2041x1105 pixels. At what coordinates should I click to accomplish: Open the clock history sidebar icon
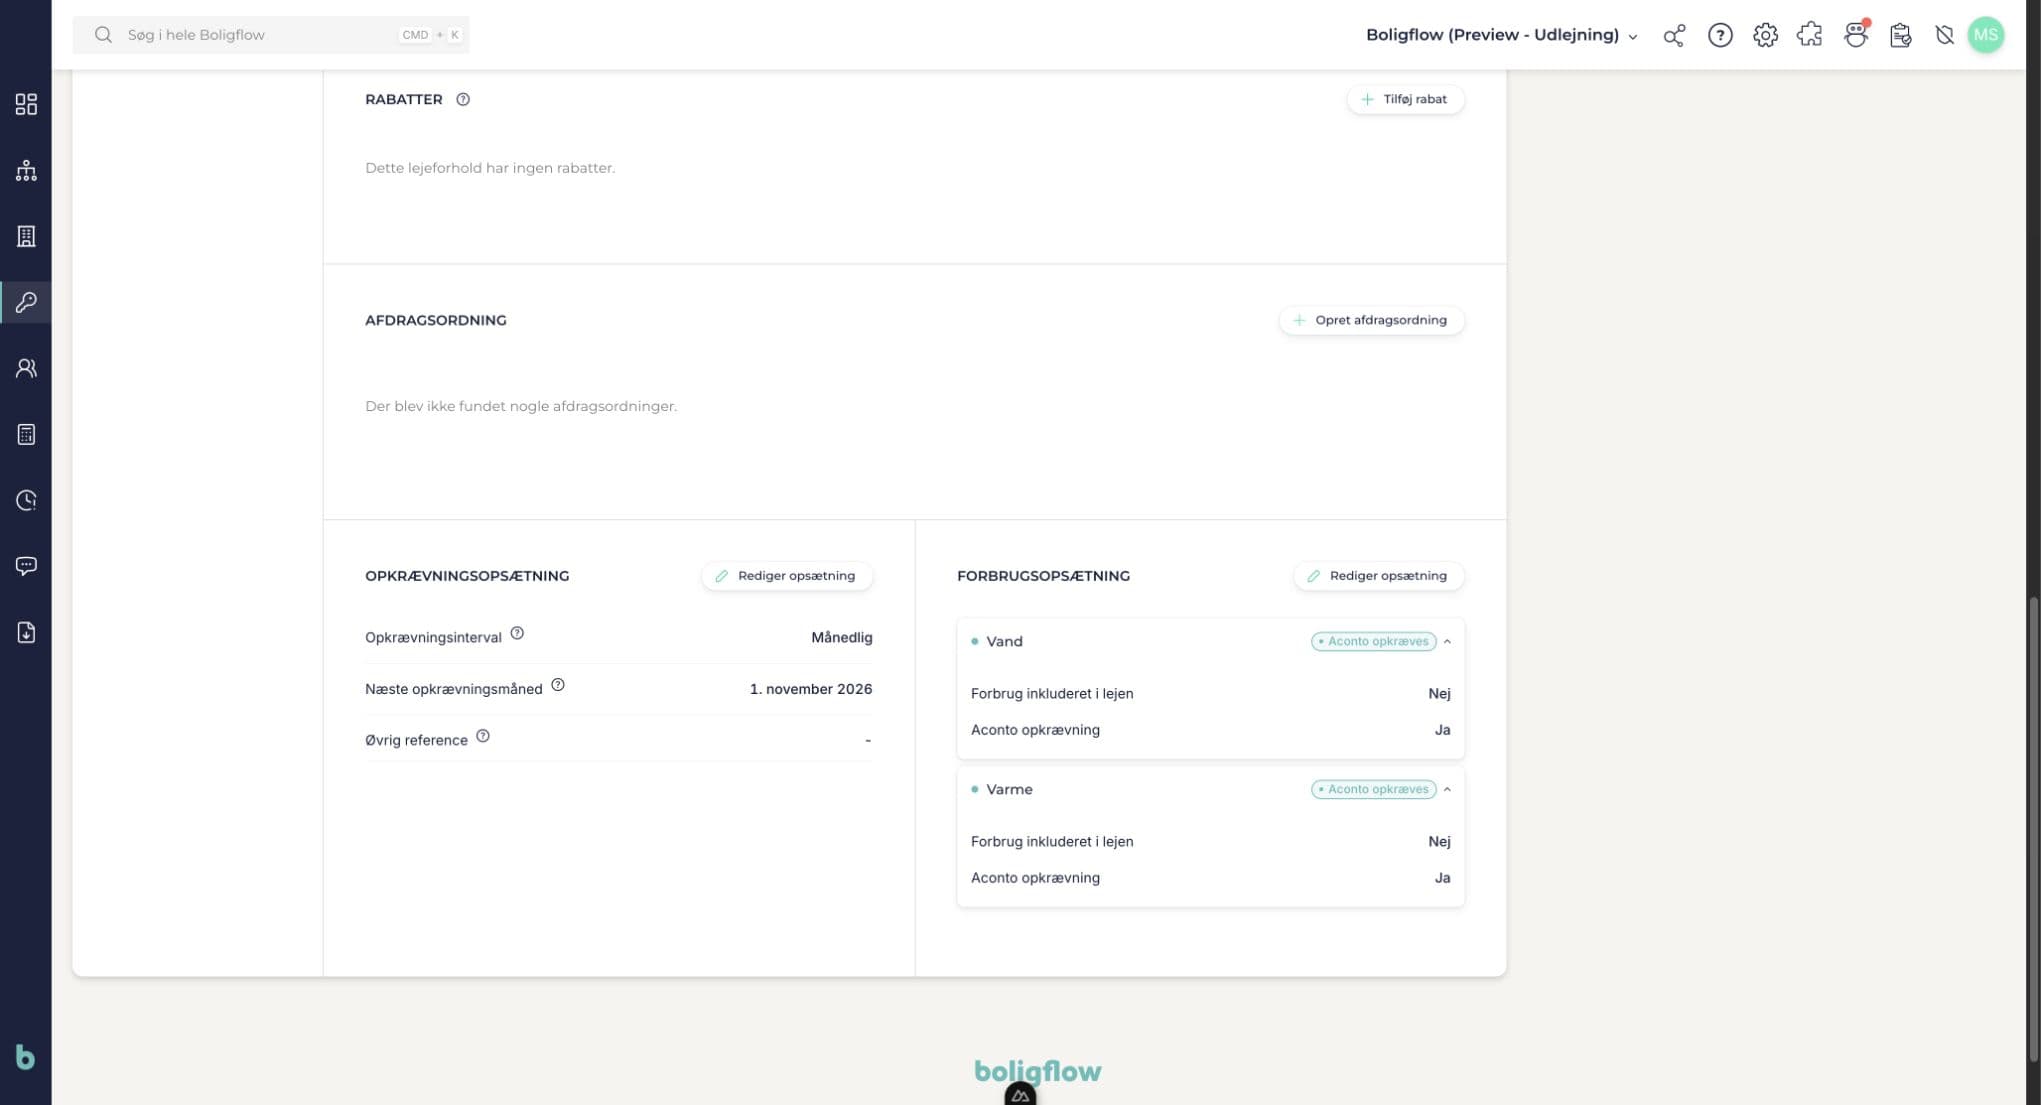[26, 500]
